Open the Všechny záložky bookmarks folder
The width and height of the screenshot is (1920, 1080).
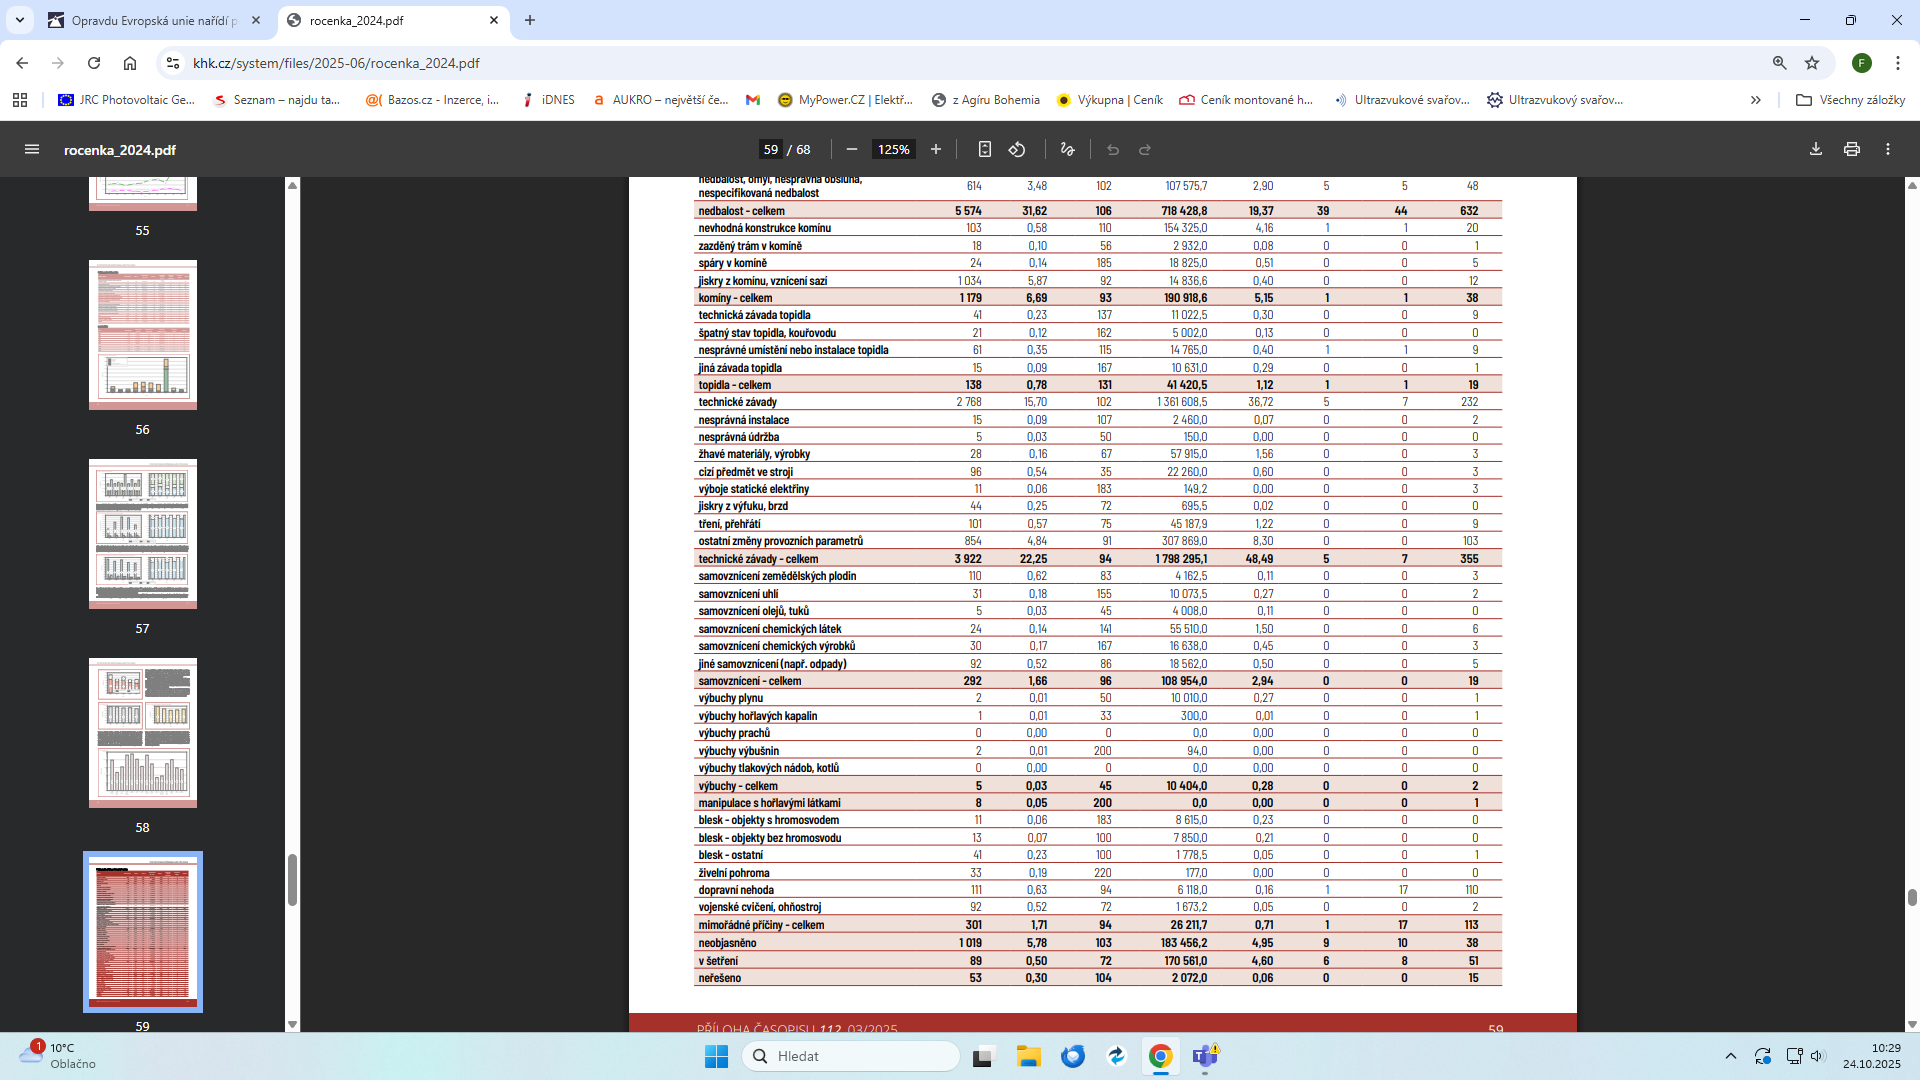click(1850, 100)
